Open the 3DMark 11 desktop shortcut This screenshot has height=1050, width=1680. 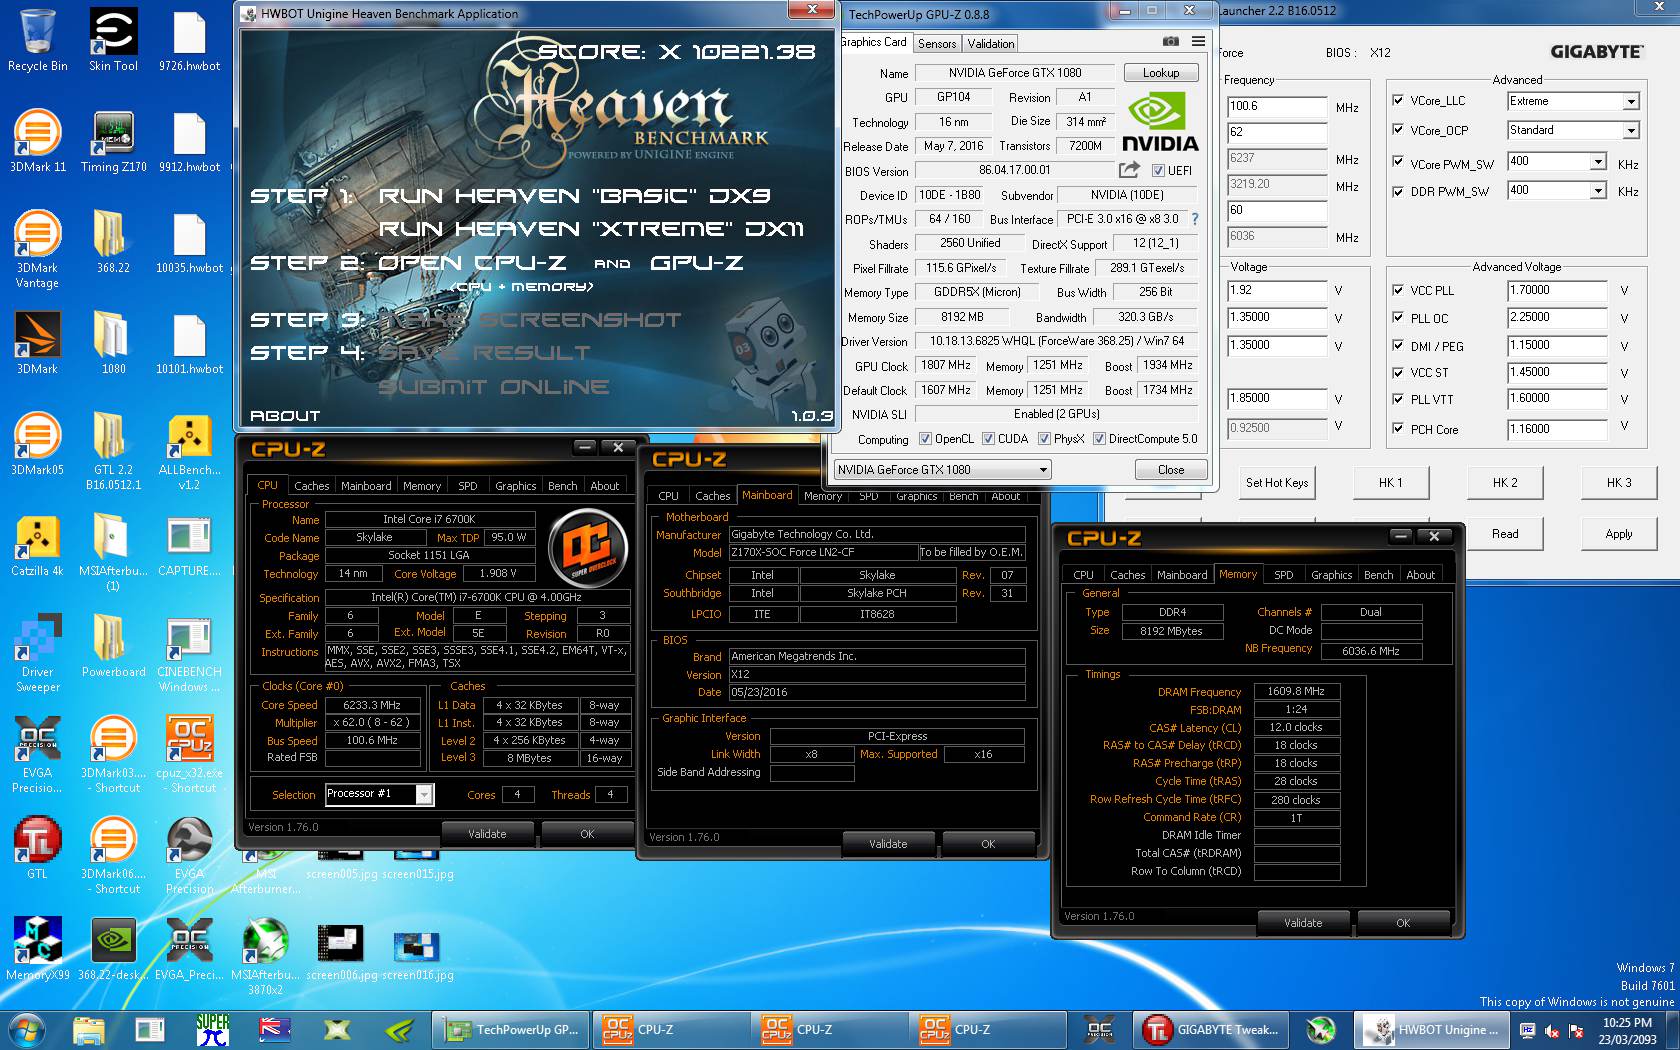click(37, 141)
